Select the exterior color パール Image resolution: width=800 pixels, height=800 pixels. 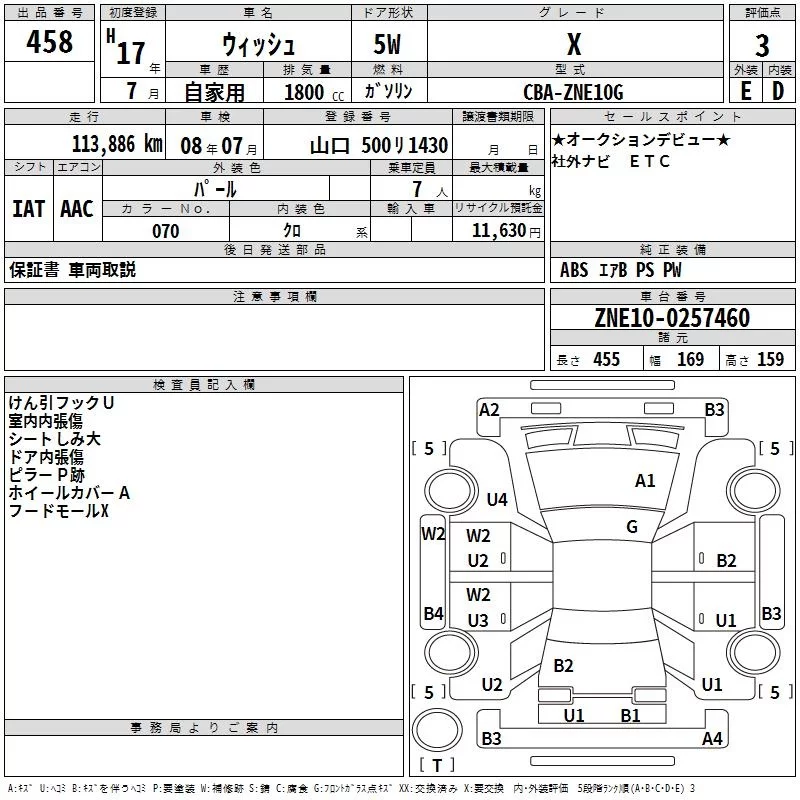click(215, 189)
